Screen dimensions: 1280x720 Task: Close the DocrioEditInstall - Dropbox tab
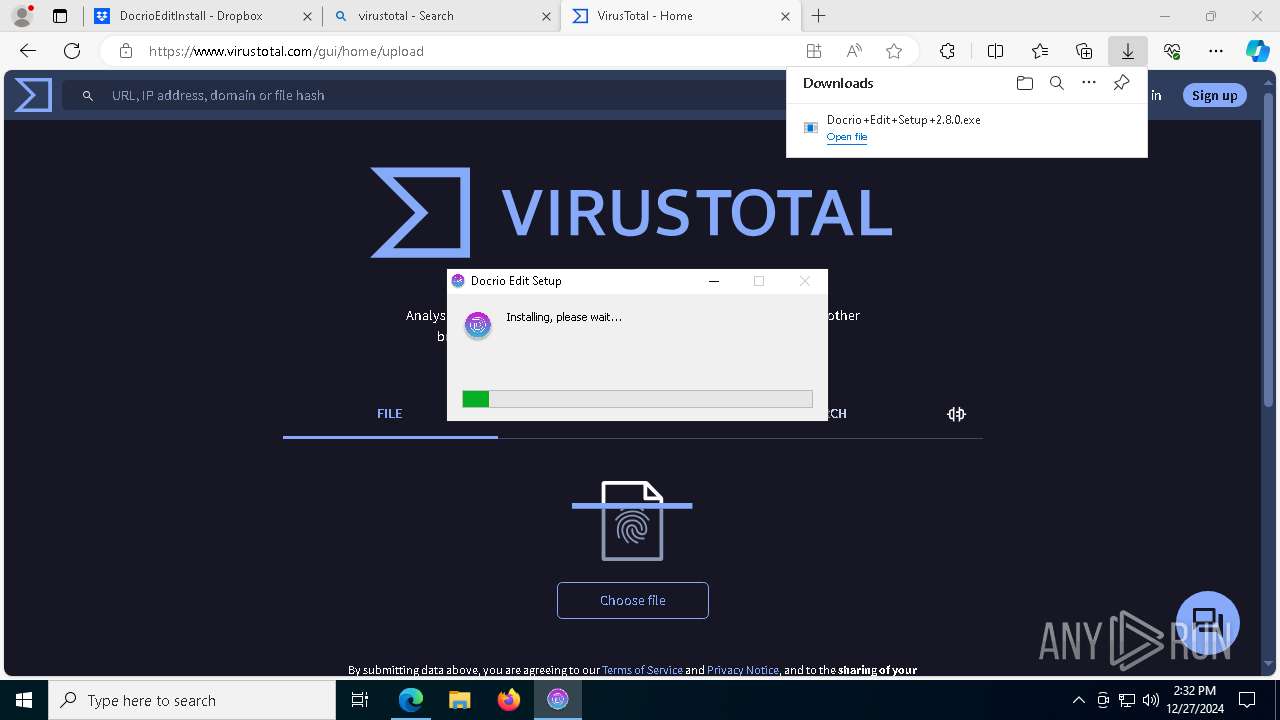point(307,16)
